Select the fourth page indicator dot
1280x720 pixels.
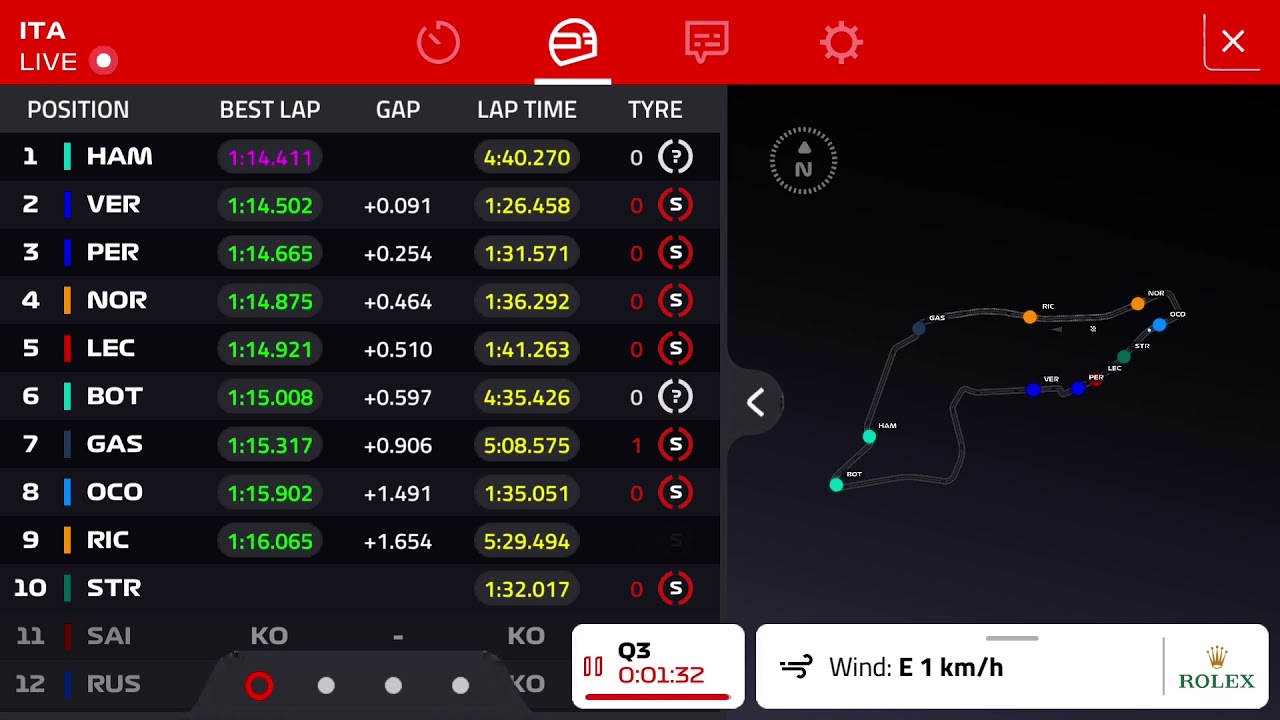[460, 685]
